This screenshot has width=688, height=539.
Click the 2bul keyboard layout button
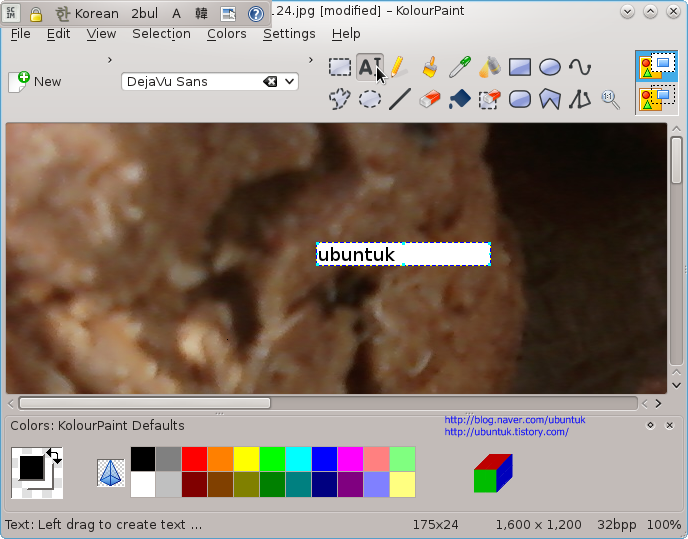144,14
